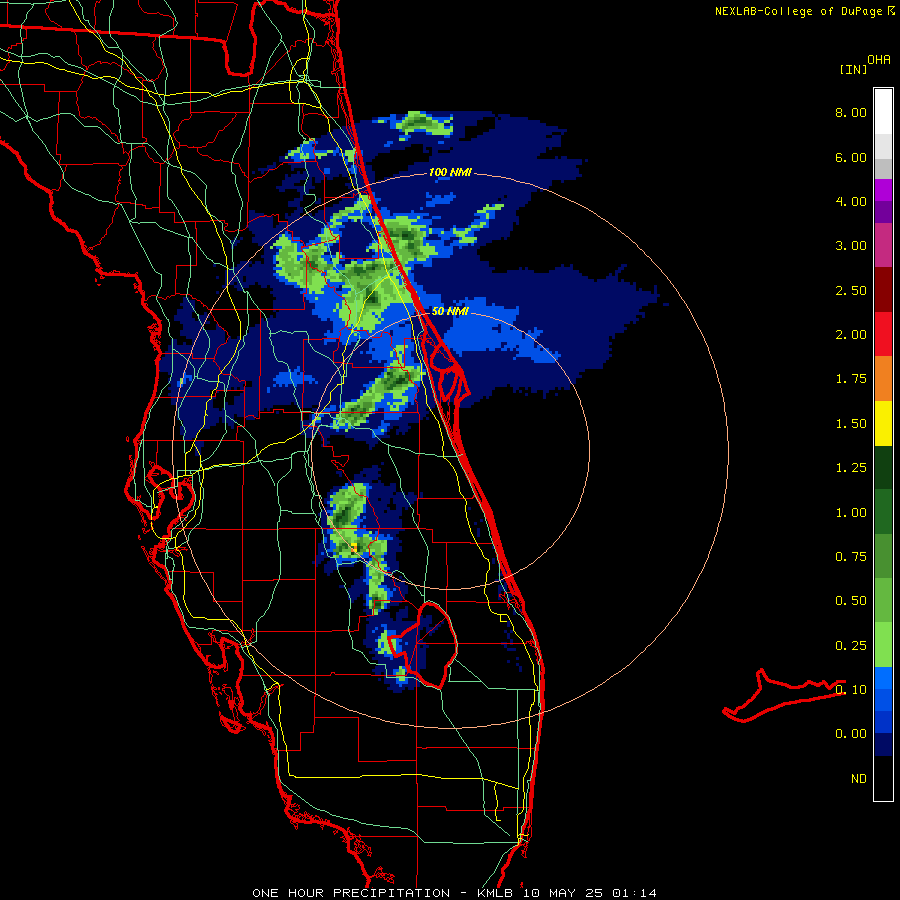Select the bright red legend swatch
Image resolution: width=900 pixels, height=900 pixels.
click(x=883, y=334)
